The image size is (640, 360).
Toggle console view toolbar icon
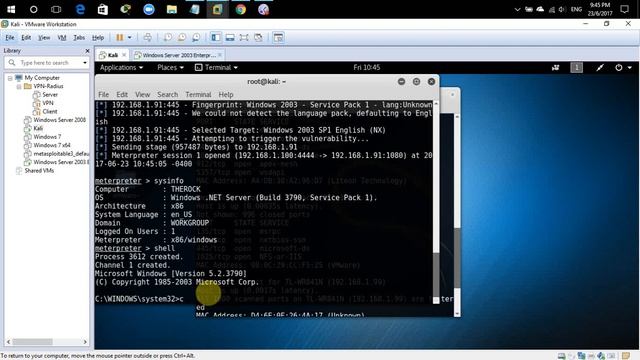pos(278,38)
